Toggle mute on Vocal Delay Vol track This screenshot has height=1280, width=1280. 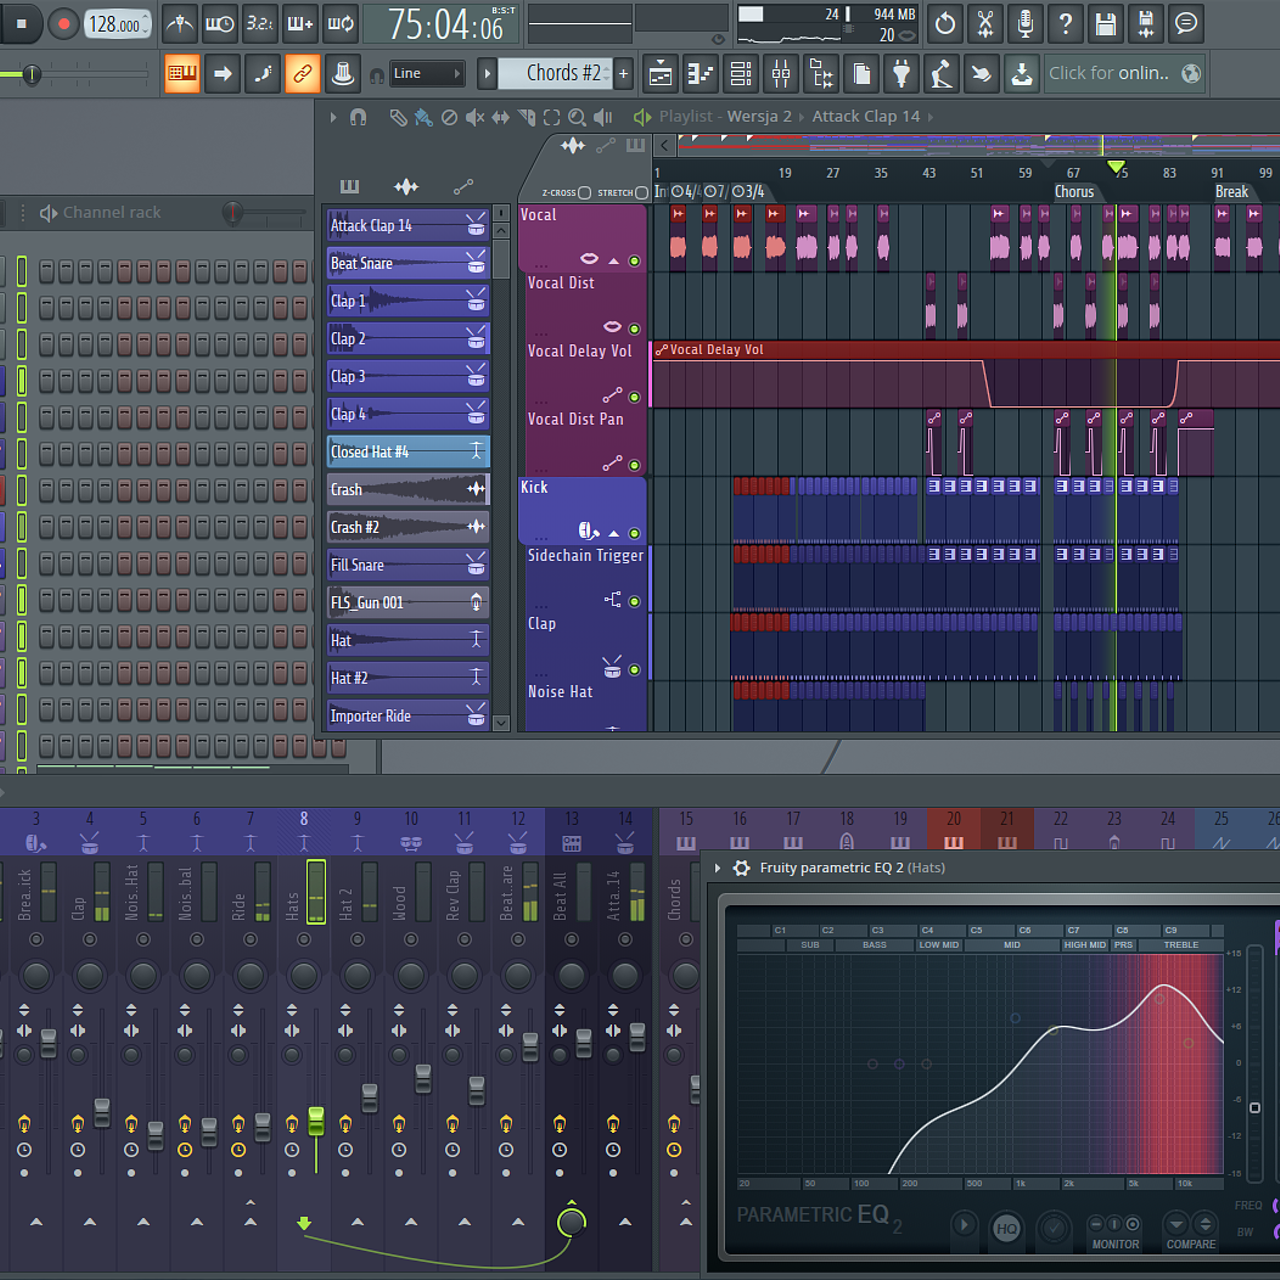[634, 397]
